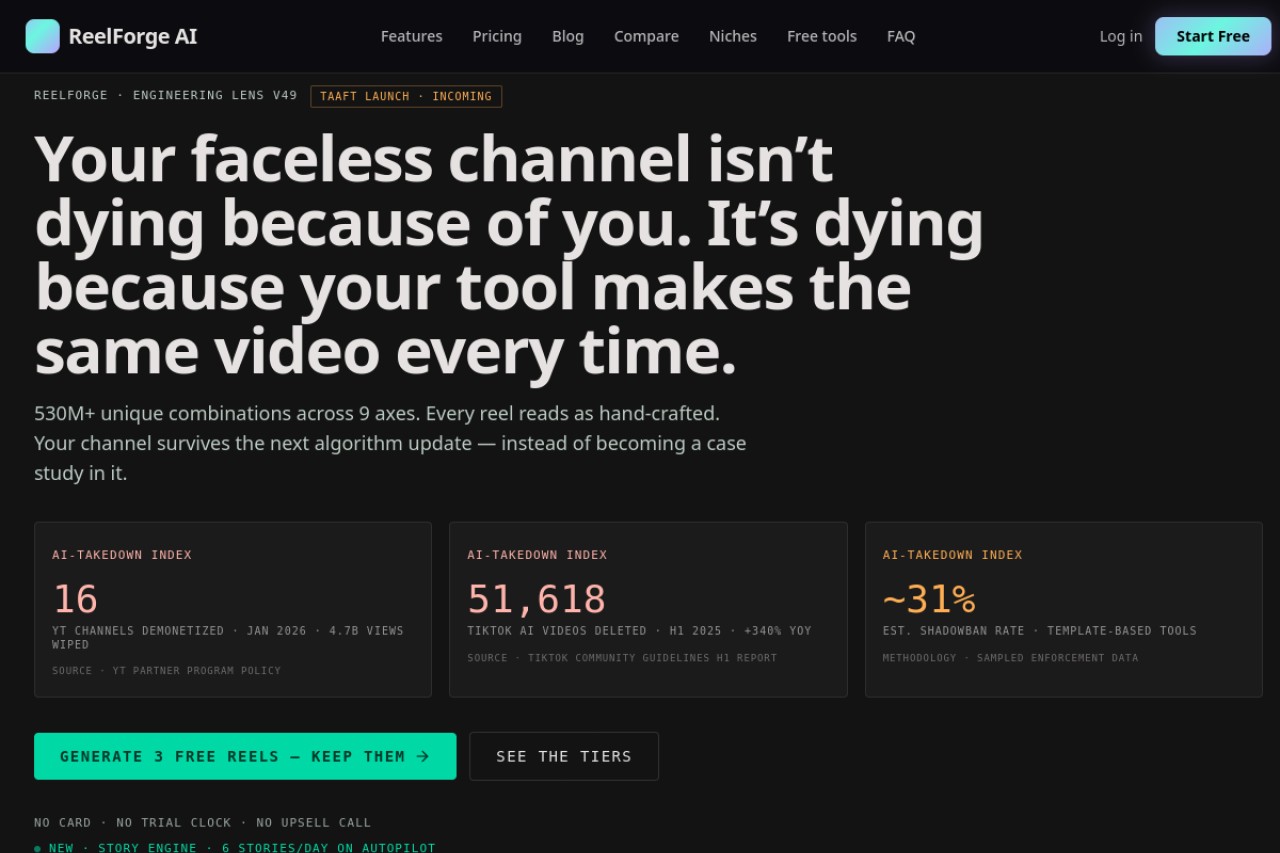Visit the Free tools section
The image size is (1280, 853).
pos(822,36)
